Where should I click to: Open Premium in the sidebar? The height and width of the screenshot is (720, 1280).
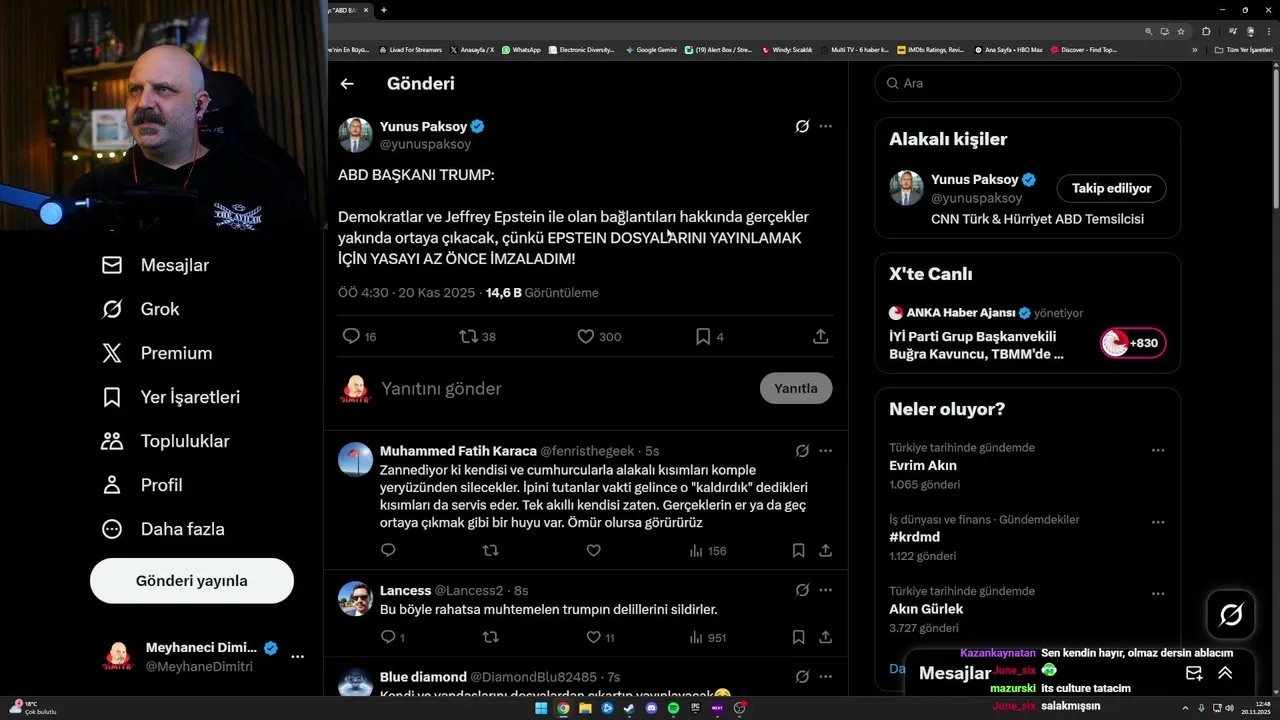coord(157,353)
